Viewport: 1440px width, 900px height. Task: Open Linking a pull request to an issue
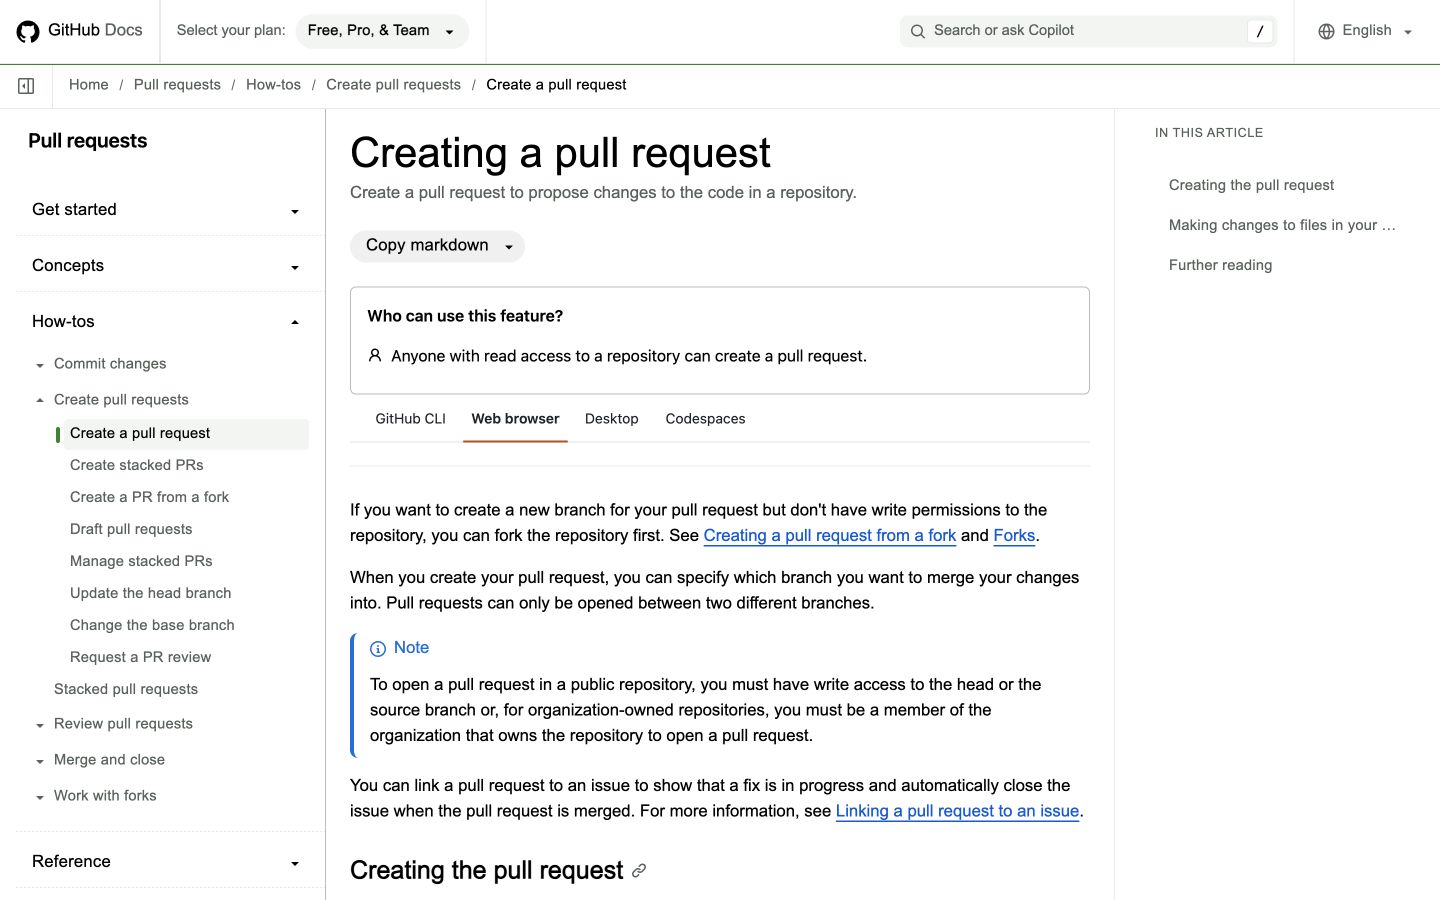click(x=957, y=812)
